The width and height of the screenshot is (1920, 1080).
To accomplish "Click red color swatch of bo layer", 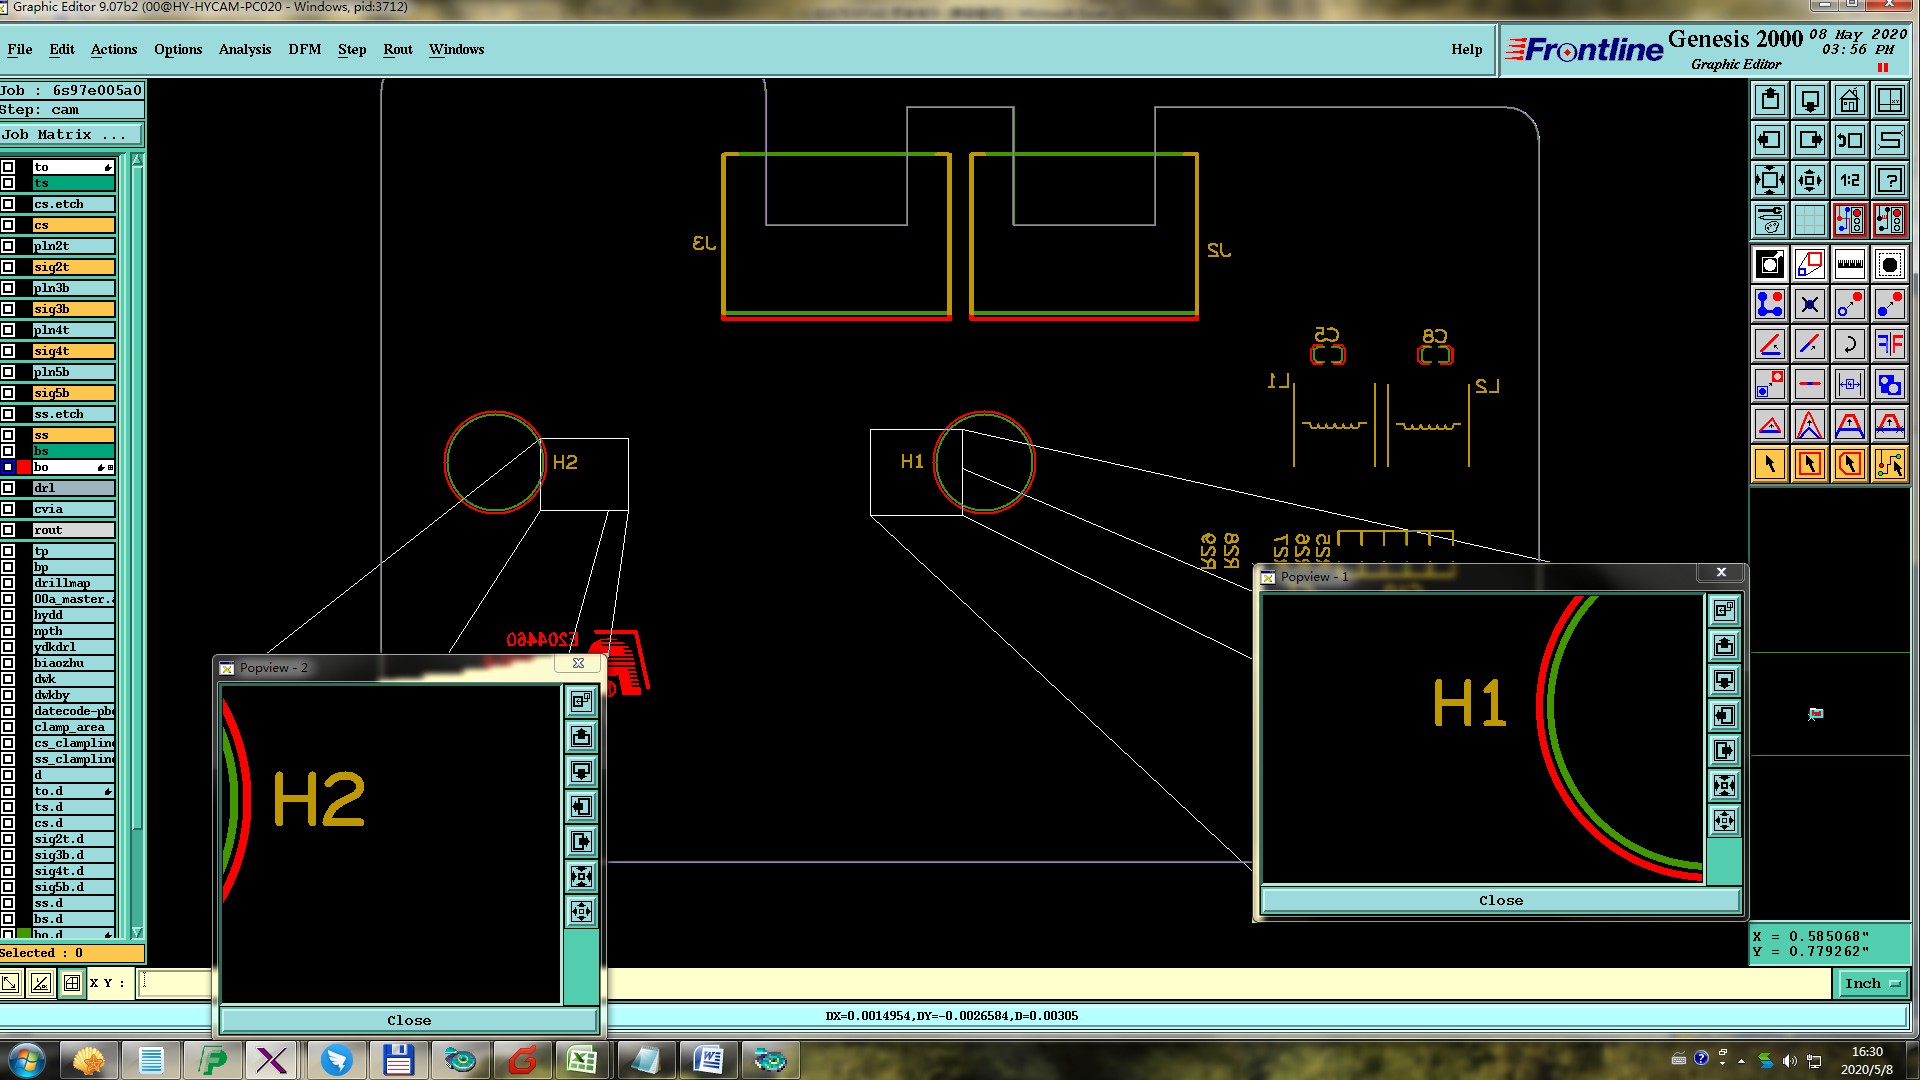I will pyautogui.click(x=24, y=467).
